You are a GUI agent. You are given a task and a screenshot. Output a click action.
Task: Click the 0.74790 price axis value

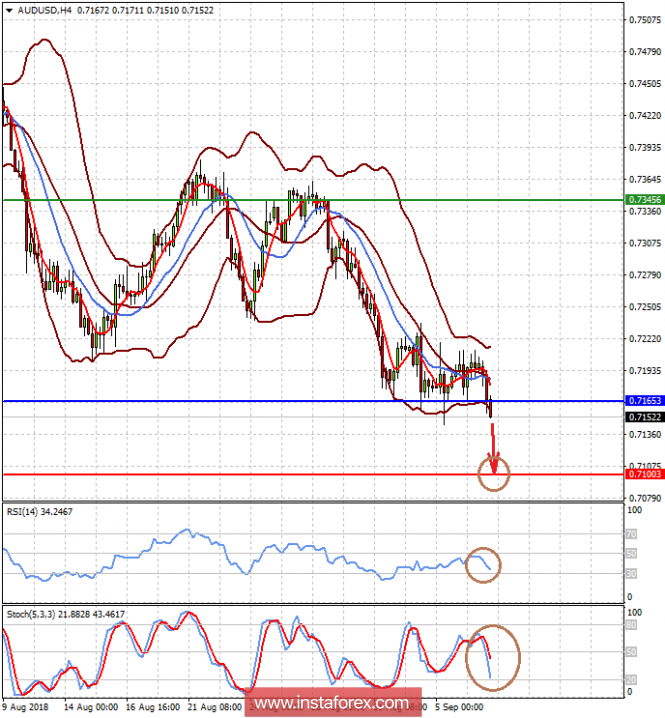pos(645,52)
